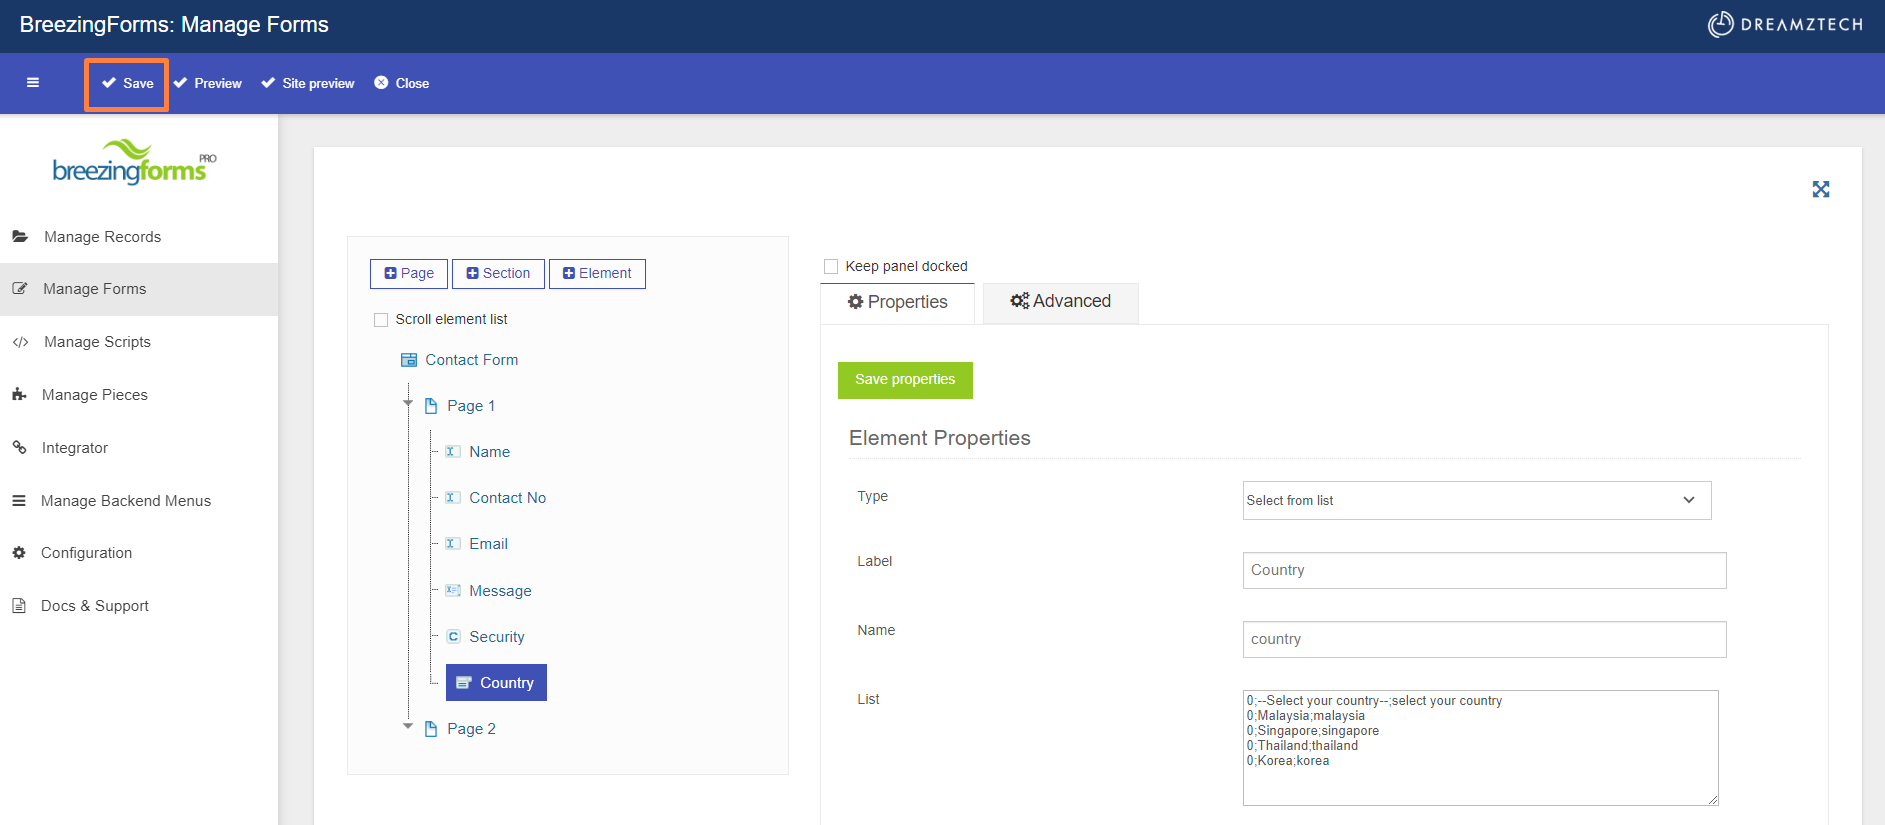Viewport: 1885px width, 825px height.
Task: Toggle the hamburger sidebar menu
Action: [x=33, y=83]
